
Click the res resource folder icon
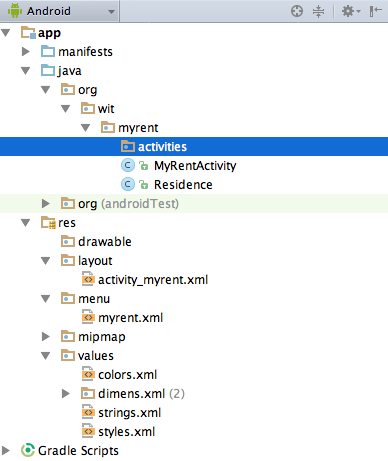[x=48, y=223]
